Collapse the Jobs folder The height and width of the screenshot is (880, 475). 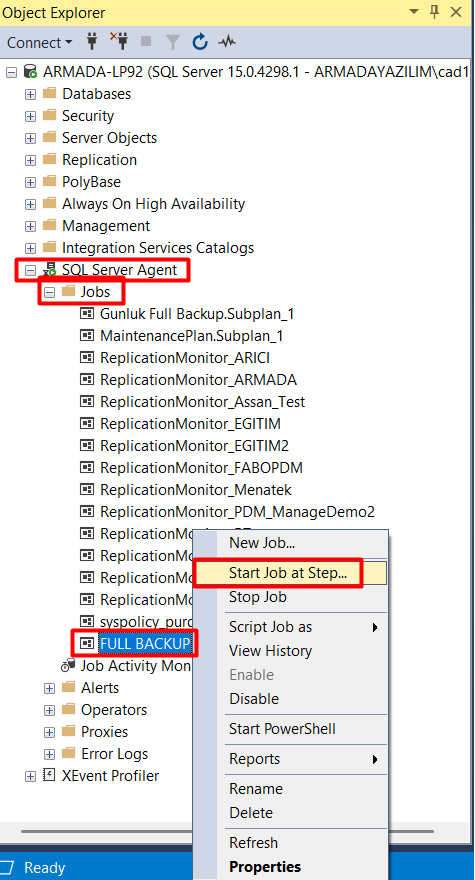(x=49, y=292)
